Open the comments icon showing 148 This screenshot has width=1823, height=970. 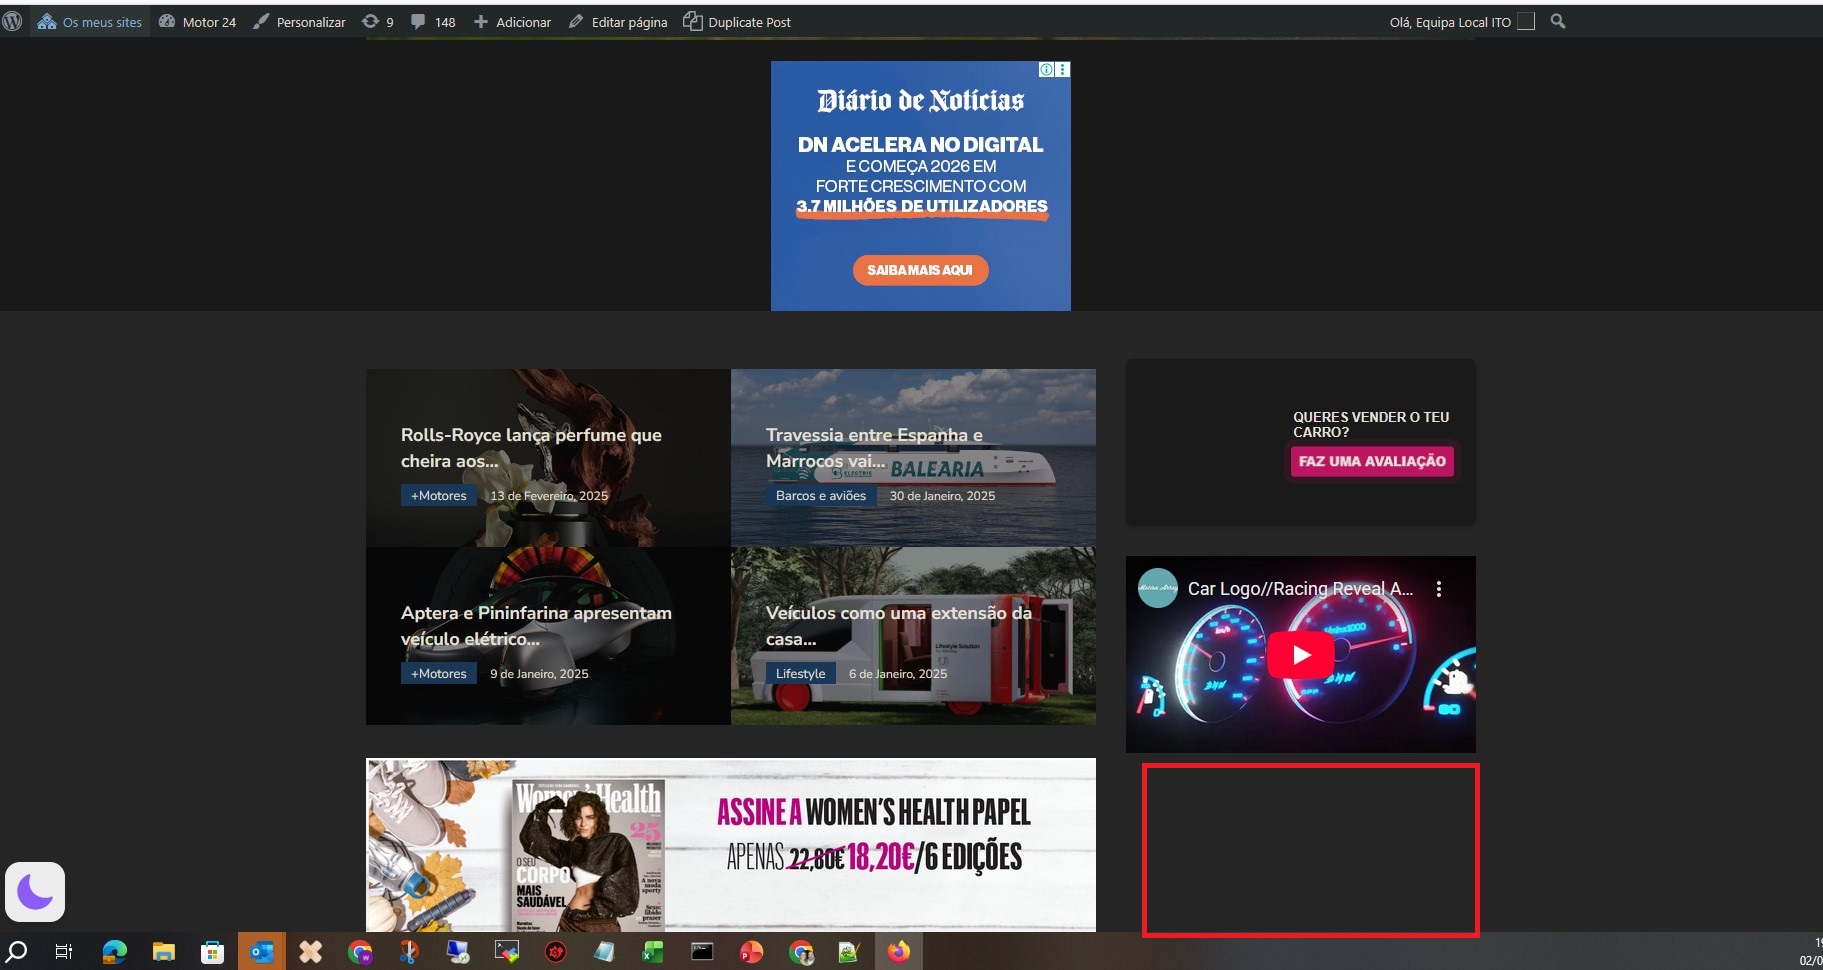[x=418, y=21]
